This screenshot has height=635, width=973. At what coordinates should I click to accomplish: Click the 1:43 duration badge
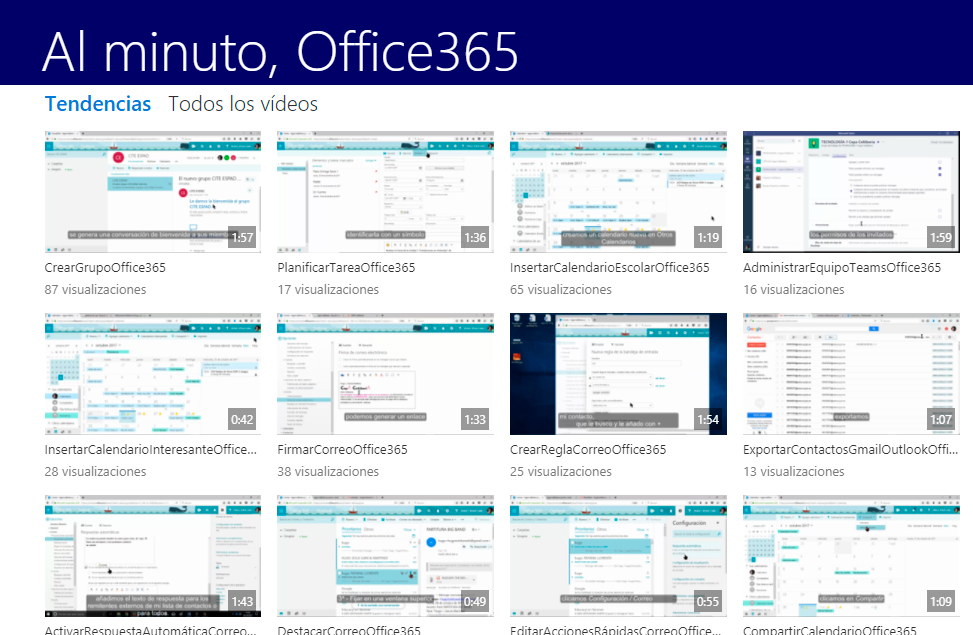click(x=242, y=601)
